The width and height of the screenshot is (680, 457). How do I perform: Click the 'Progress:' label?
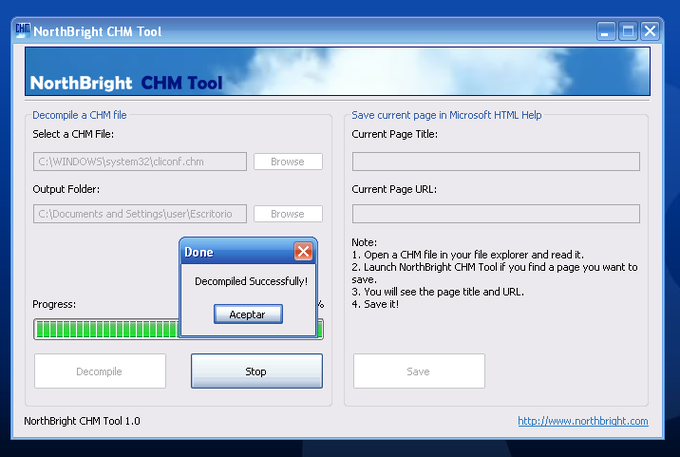(x=54, y=304)
